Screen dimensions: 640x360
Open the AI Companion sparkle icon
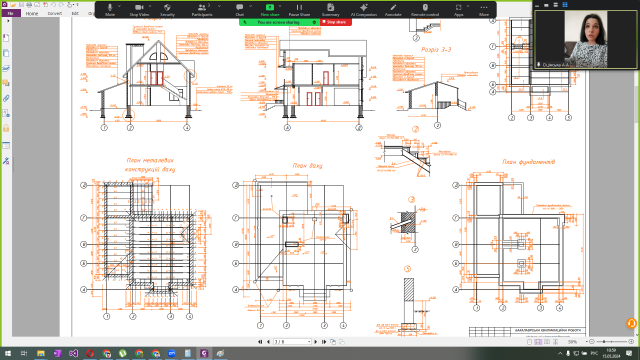click(364, 10)
